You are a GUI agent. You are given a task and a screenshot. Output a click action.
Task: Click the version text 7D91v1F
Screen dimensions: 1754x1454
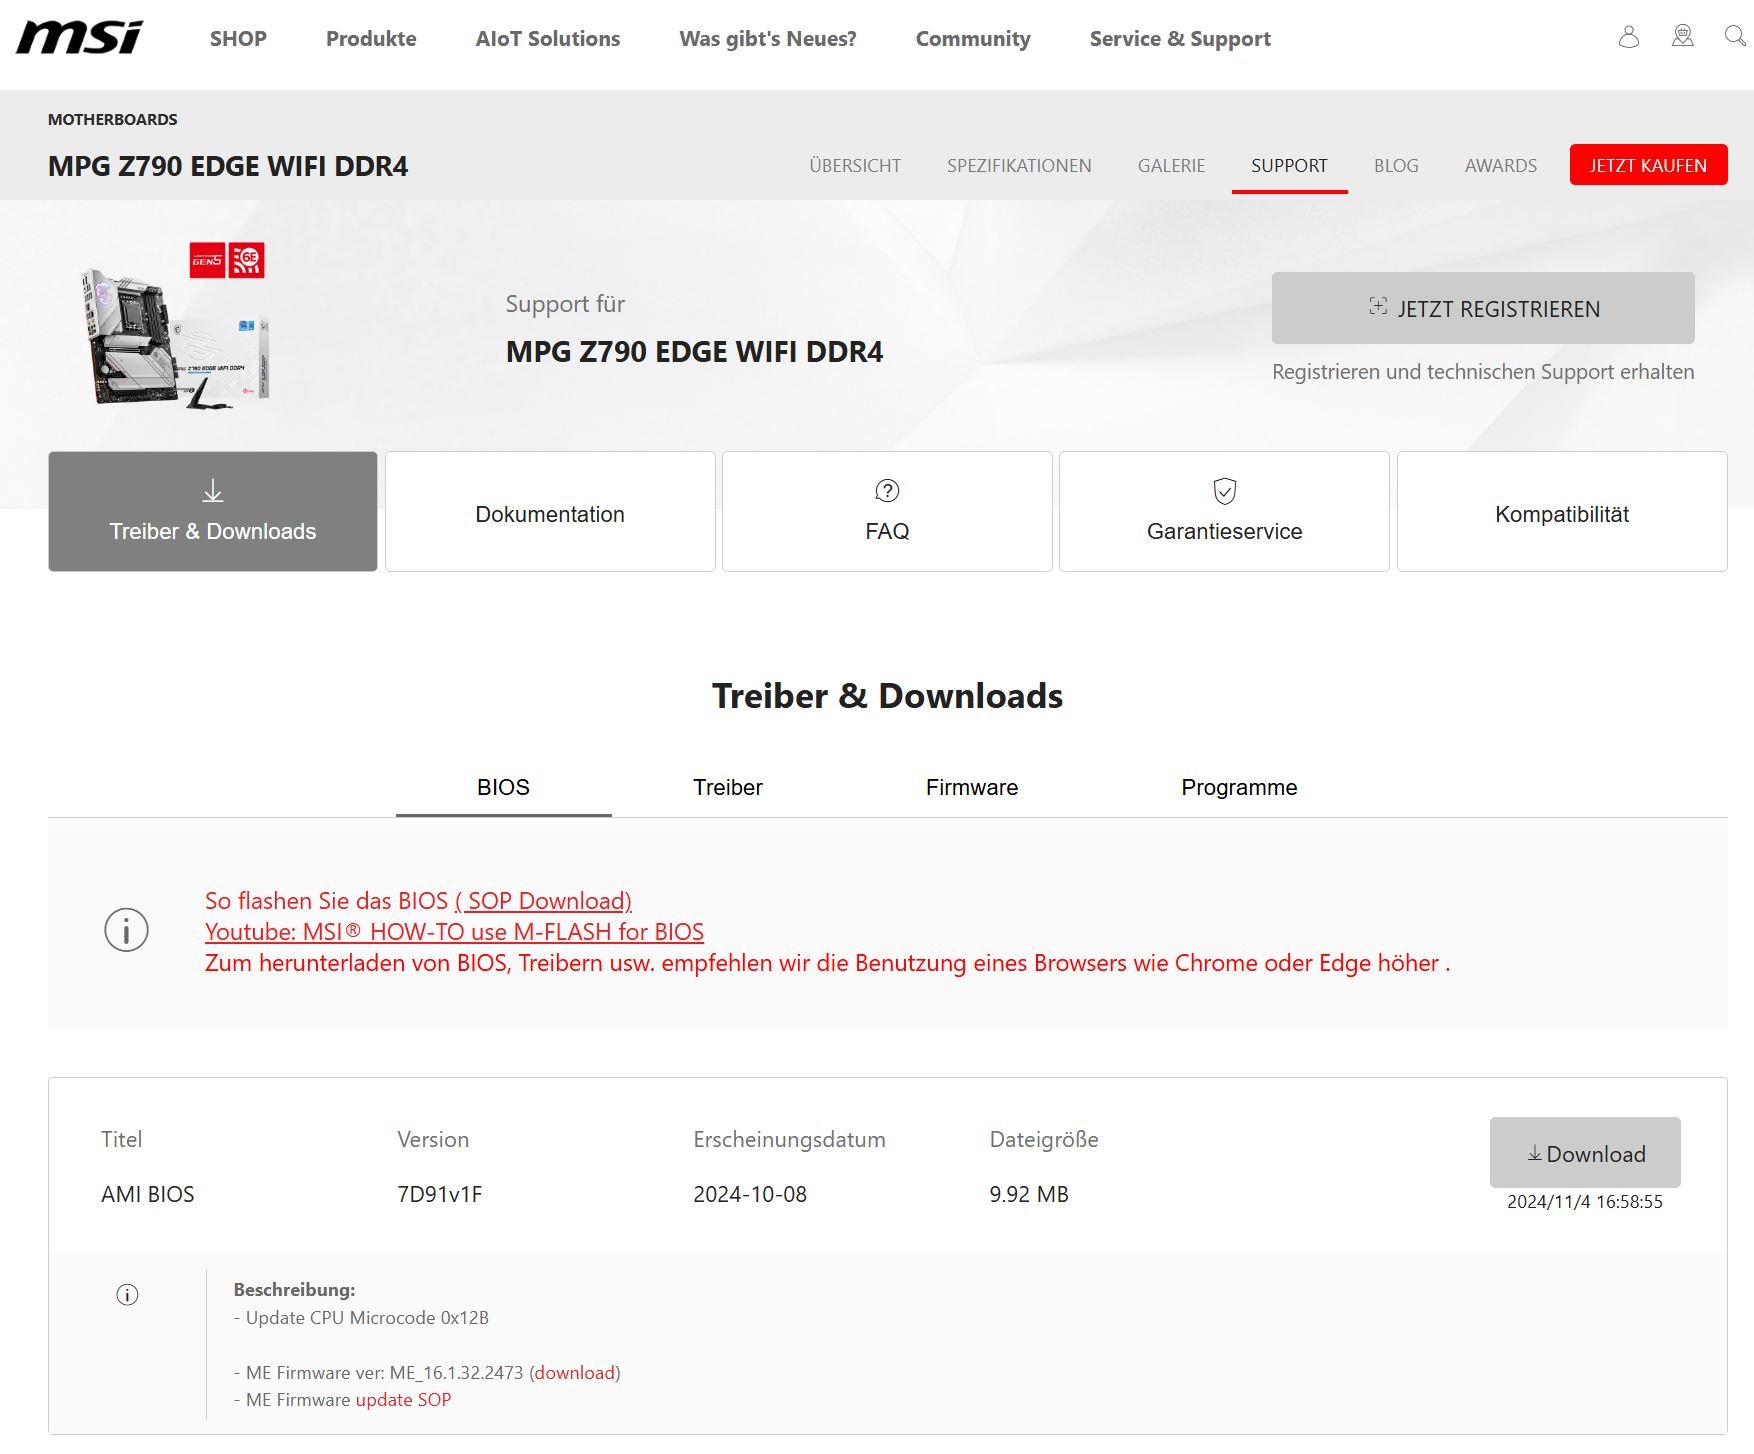[x=440, y=1195]
